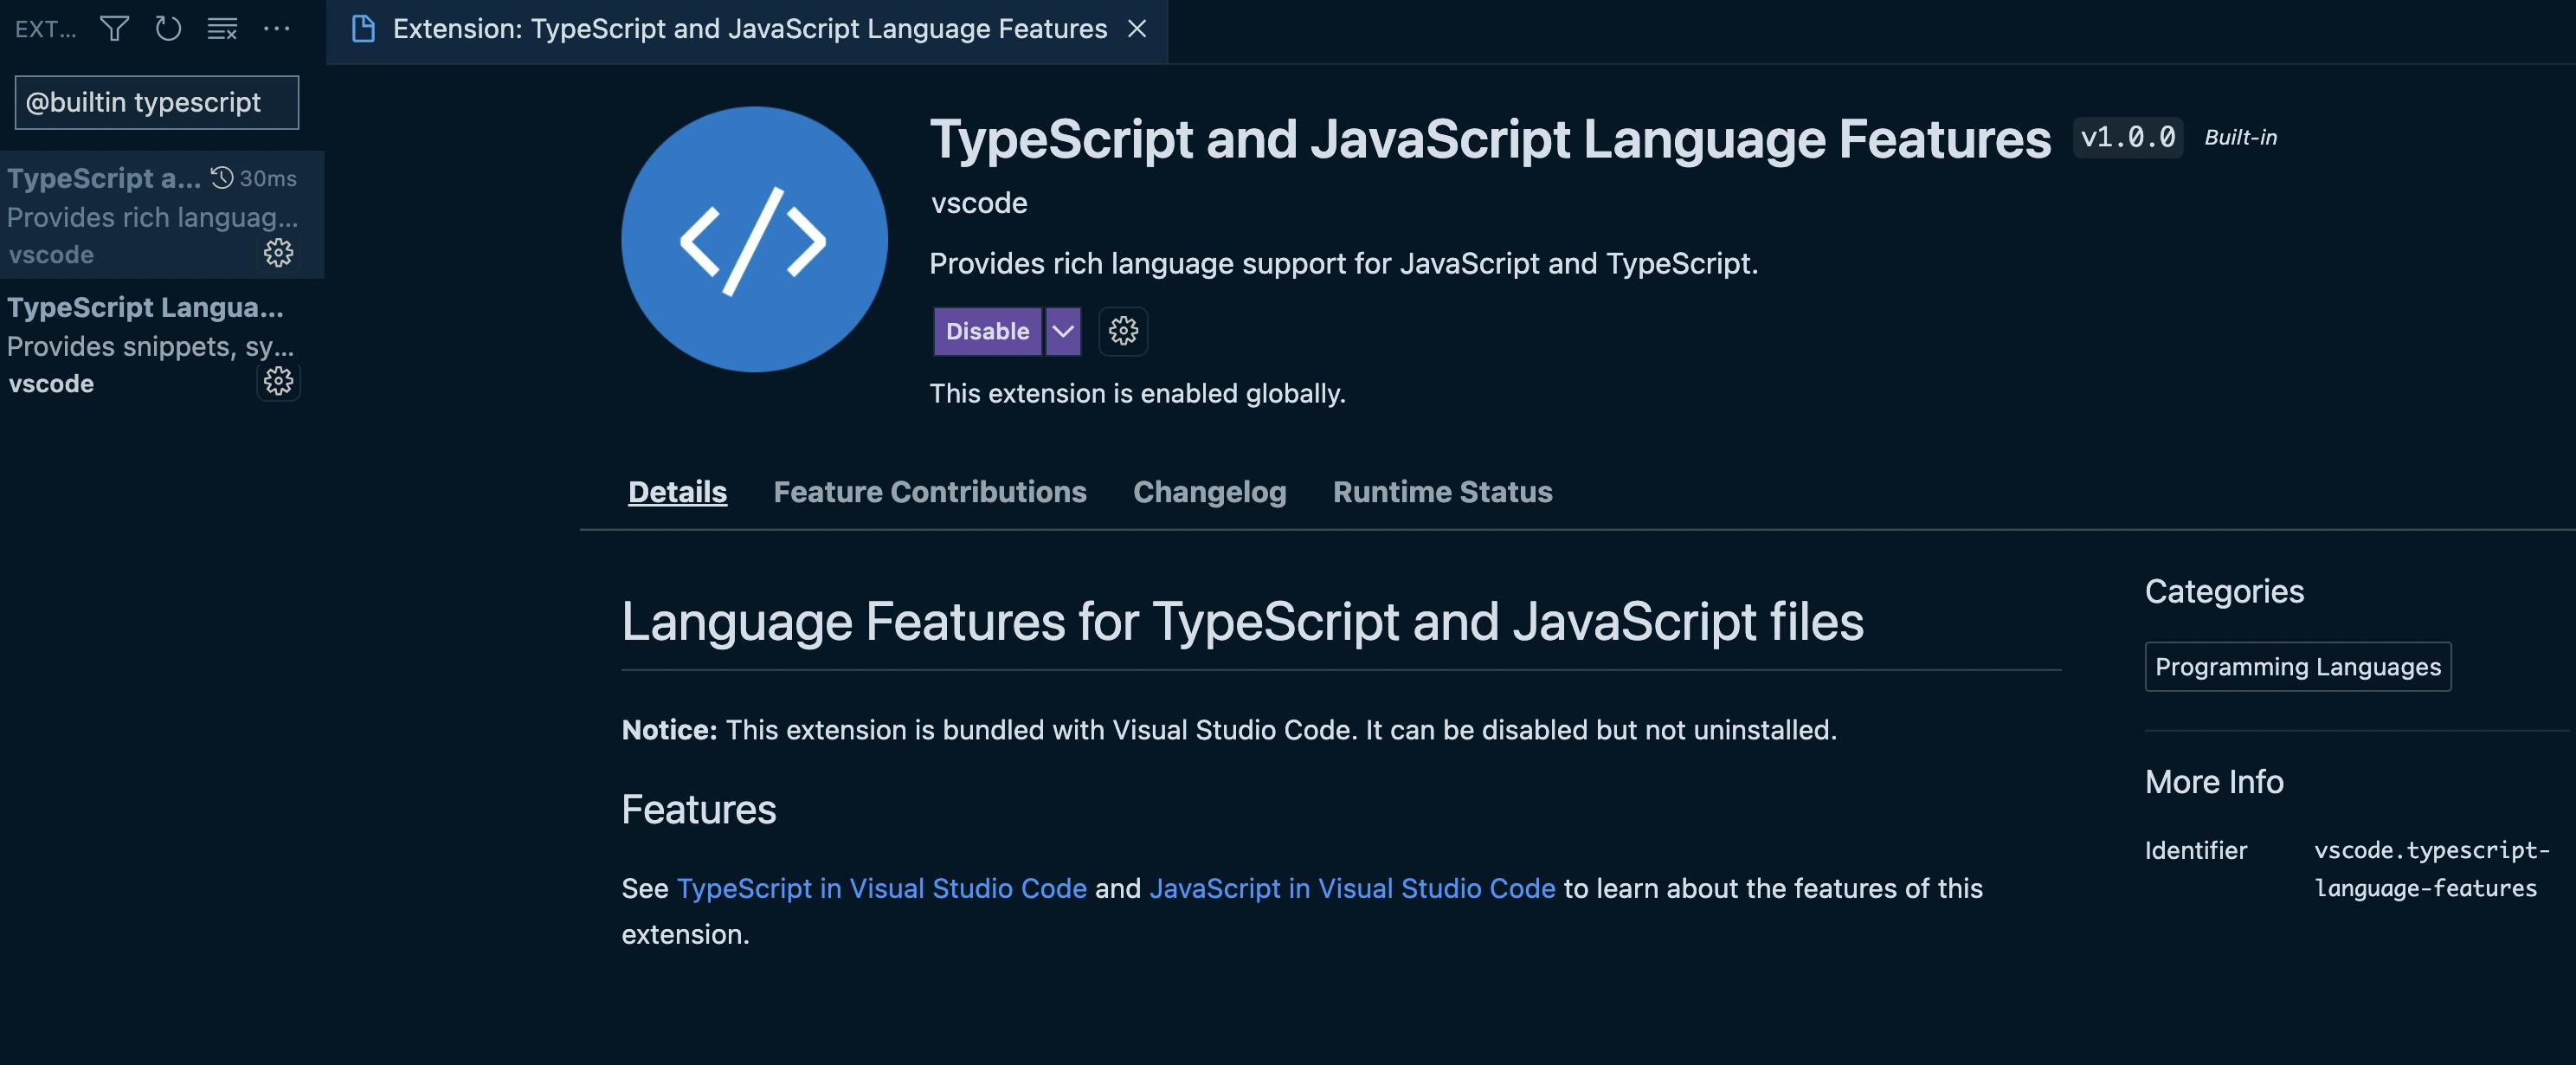Click the vscode publisher name under title
The height and width of the screenshot is (1065, 2576).
click(979, 203)
